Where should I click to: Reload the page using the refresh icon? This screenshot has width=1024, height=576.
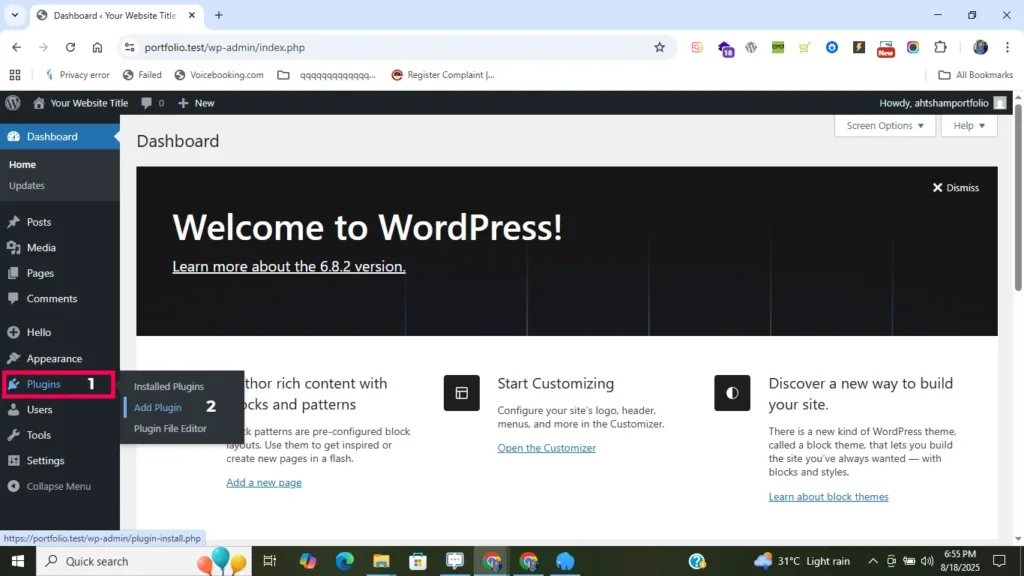70,47
